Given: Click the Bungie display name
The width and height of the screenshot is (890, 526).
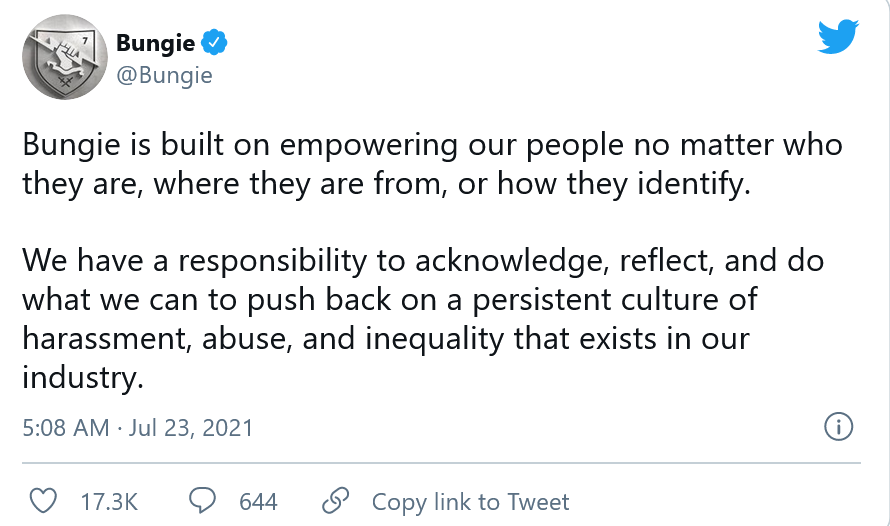Looking at the screenshot, I should click(x=157, y=42).
